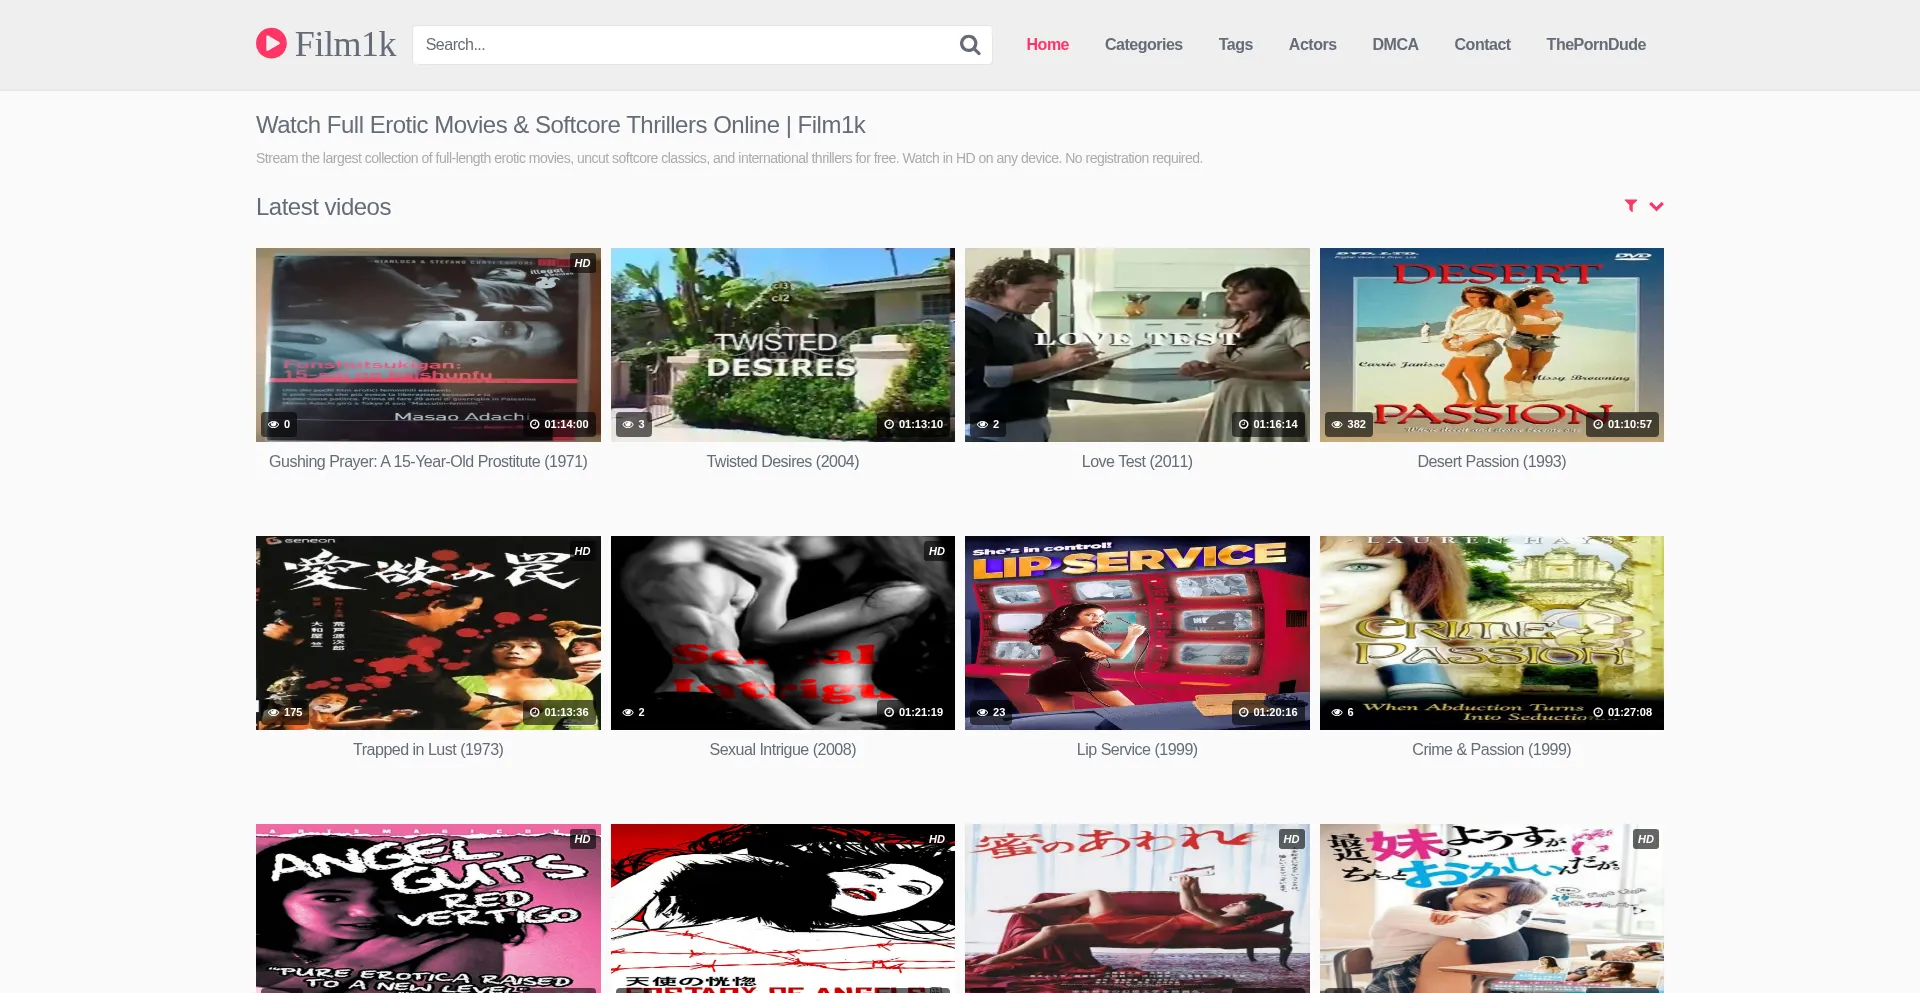The height and width of the screenshot is (993, 1920).
Task: Click the HD badge on Trapped in Lust
Action: pos(583,551)
